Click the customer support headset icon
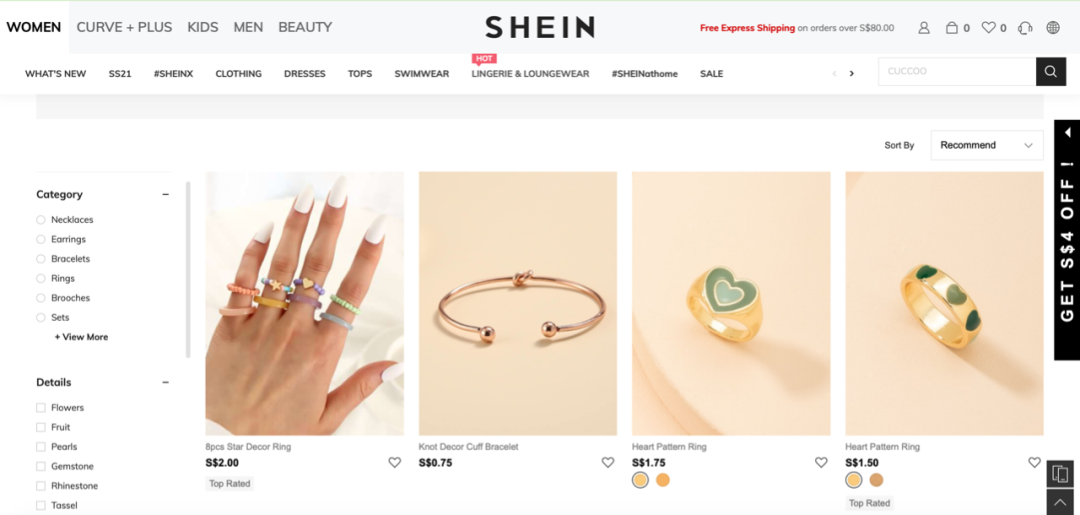The height and width of the screenshot is (515, 1080). tap(1025, 28)
